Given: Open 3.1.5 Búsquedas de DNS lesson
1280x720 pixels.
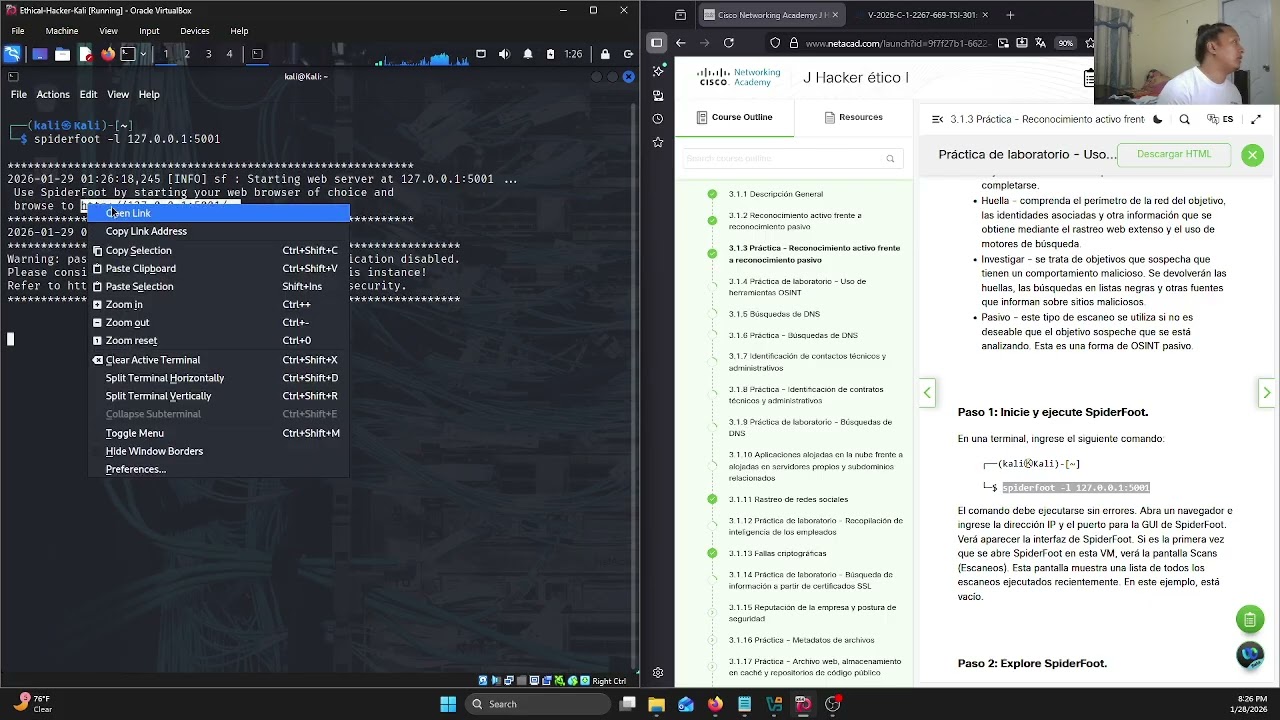Looking at the screenshot, I should (774, 314).
